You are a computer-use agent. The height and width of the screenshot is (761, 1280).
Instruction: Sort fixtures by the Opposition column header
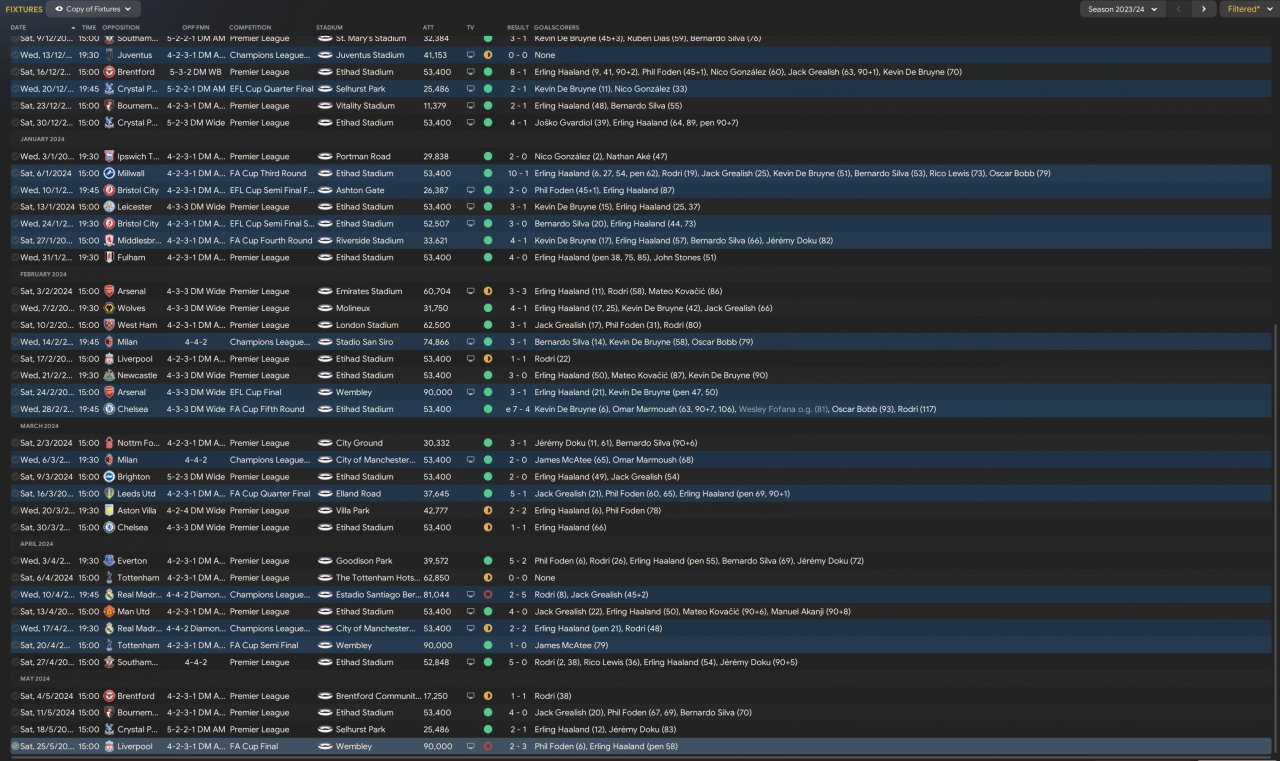point(121,27)
